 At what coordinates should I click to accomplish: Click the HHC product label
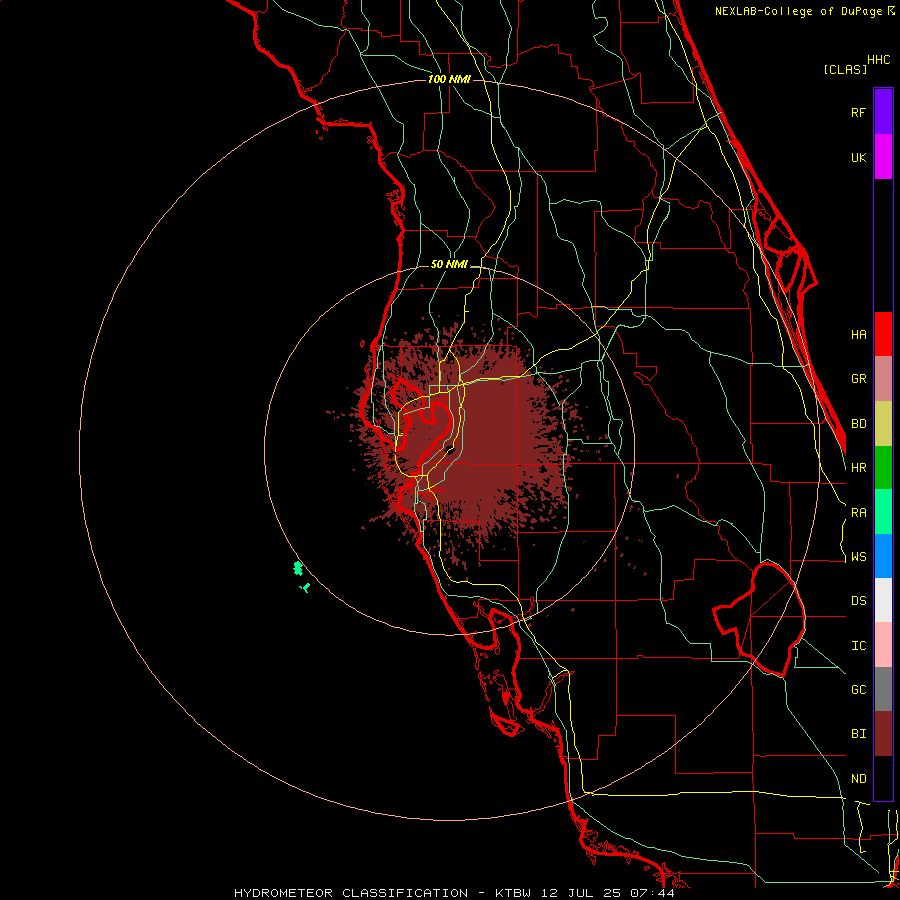pyautogui.click(x=878, y=60)
